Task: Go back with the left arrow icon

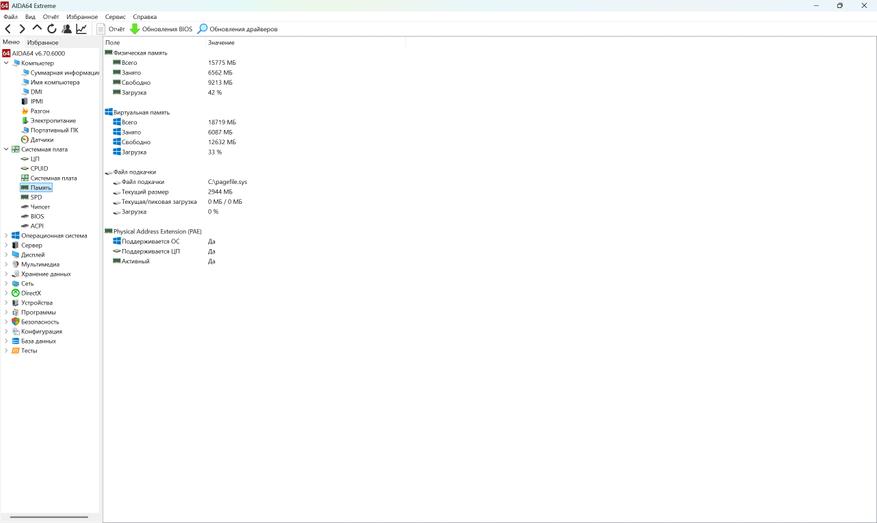Action: pyautogui.click(x=8, y=29)
